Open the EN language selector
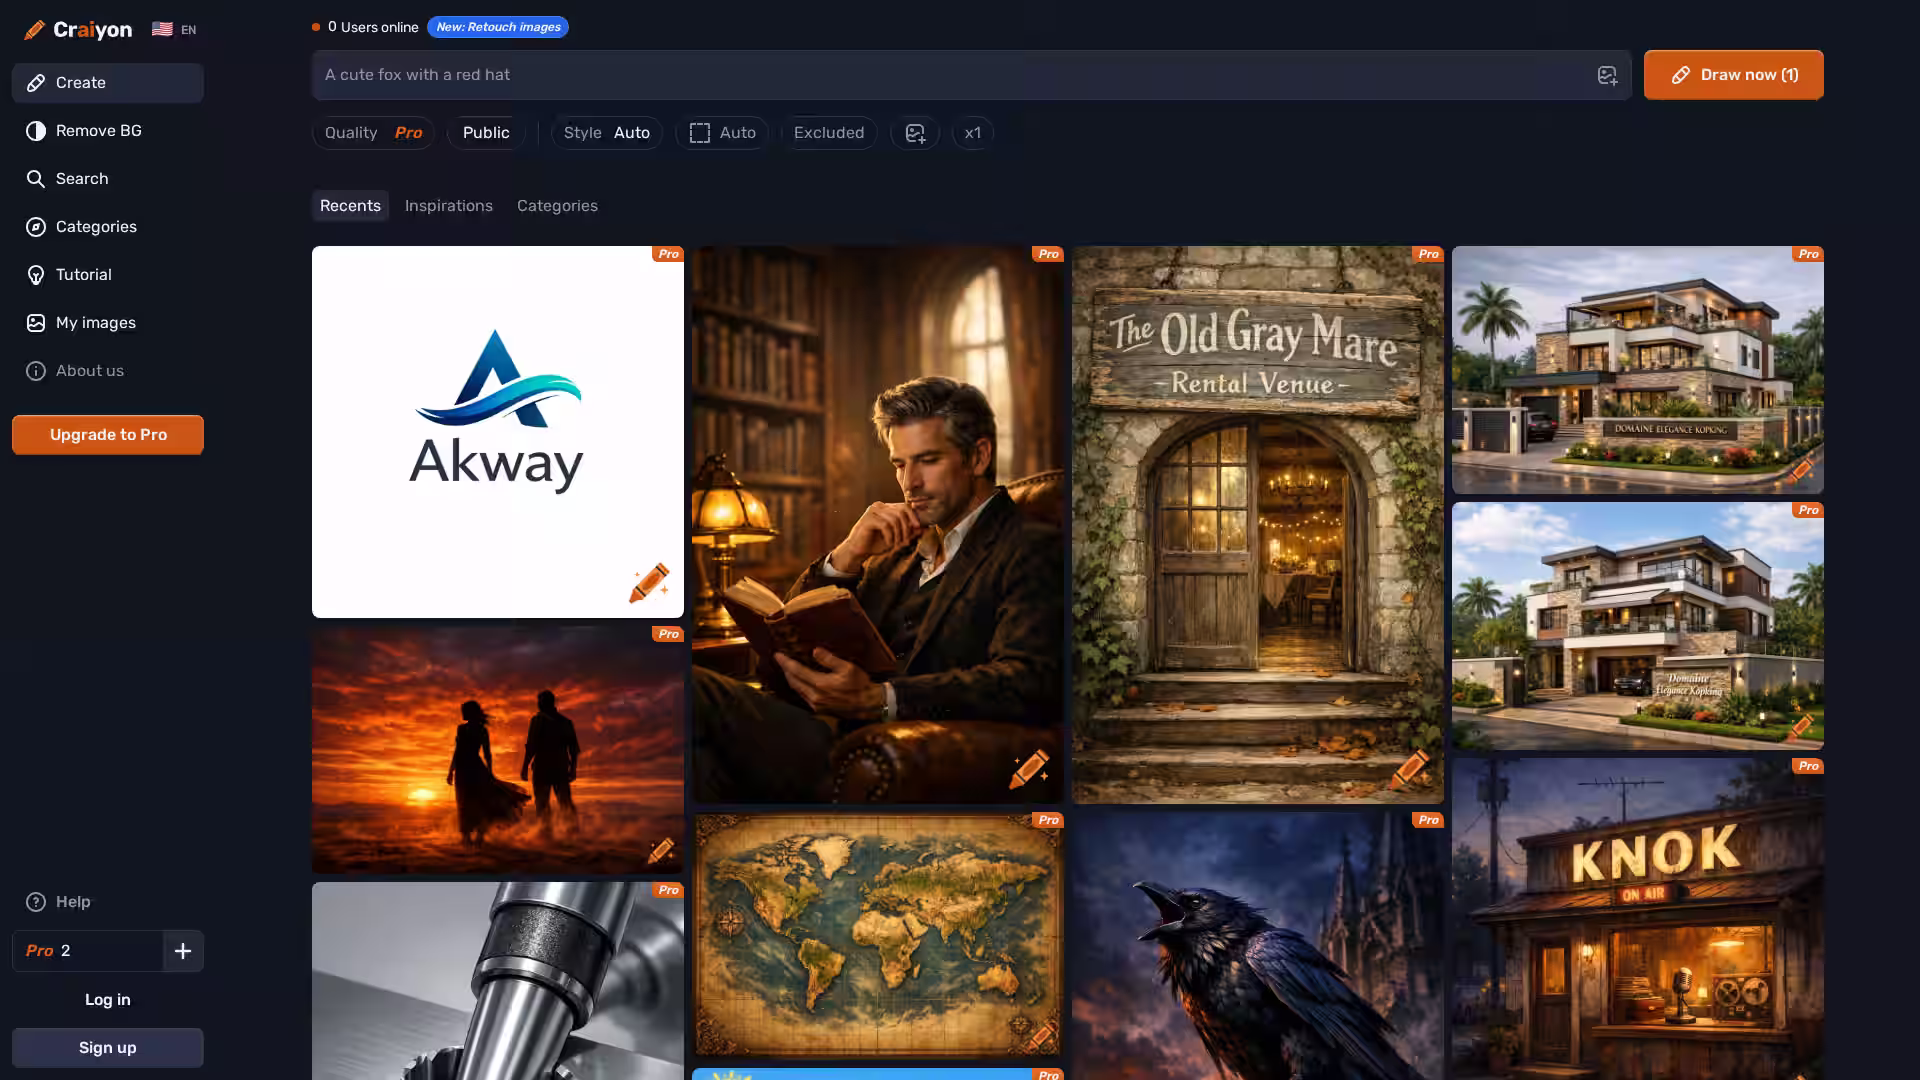 [175, 30]
